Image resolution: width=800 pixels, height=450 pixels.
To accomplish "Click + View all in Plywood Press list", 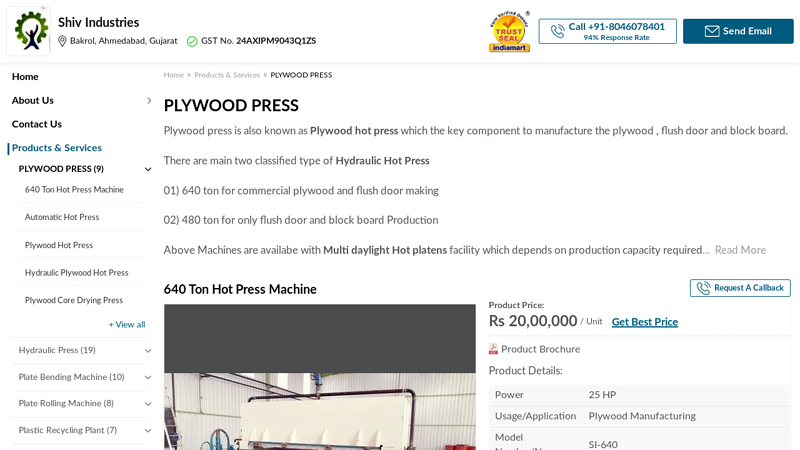I will coord(127,324).
